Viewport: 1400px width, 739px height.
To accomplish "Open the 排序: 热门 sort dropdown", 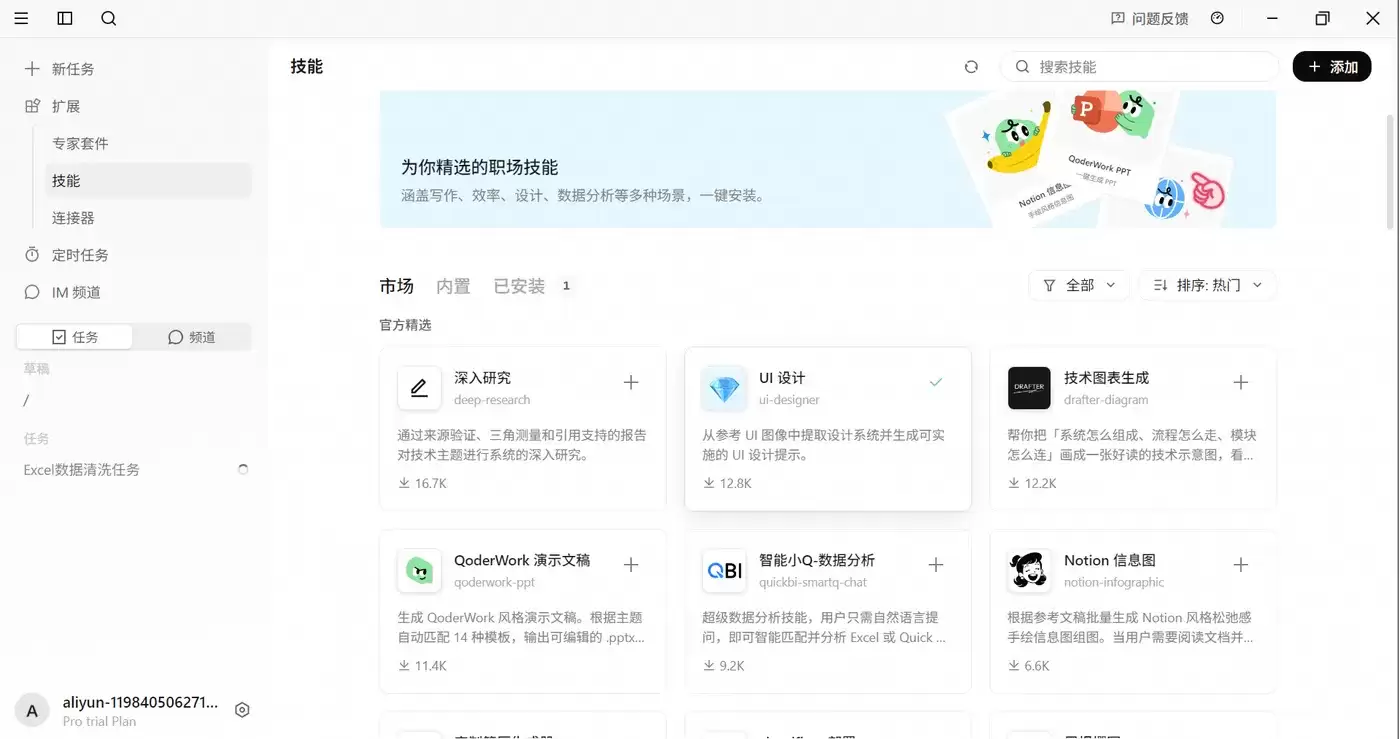I will click(1208, 285).
